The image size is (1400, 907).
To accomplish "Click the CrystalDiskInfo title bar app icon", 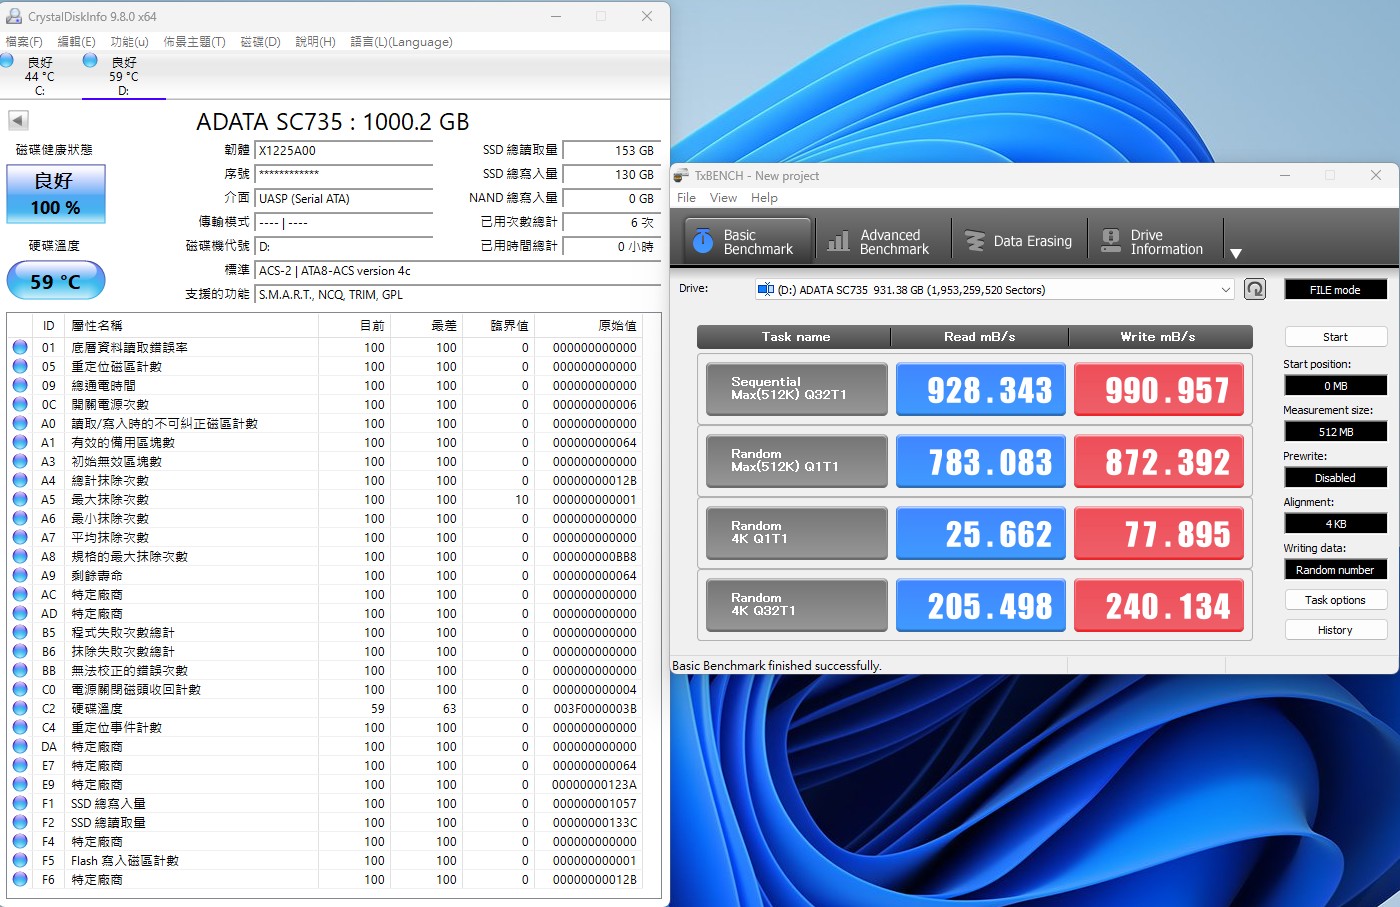I will (14, 16).
